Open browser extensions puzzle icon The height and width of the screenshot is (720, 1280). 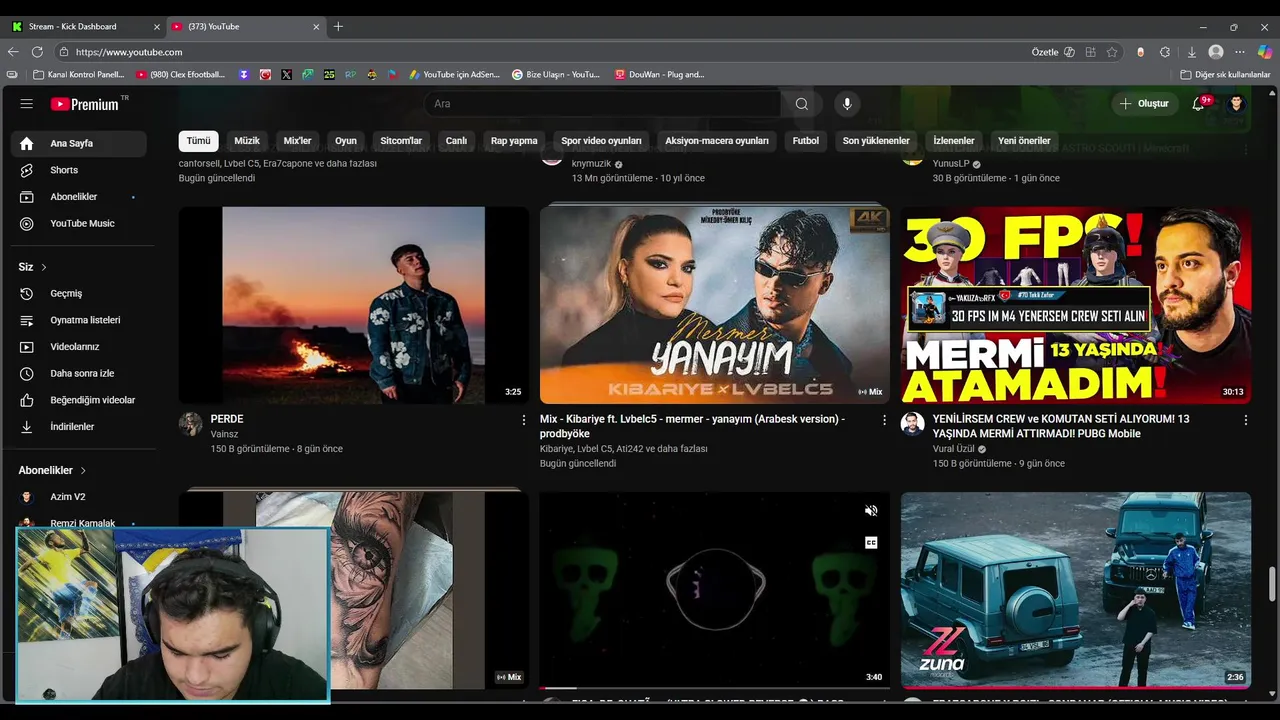point(1165,52)
